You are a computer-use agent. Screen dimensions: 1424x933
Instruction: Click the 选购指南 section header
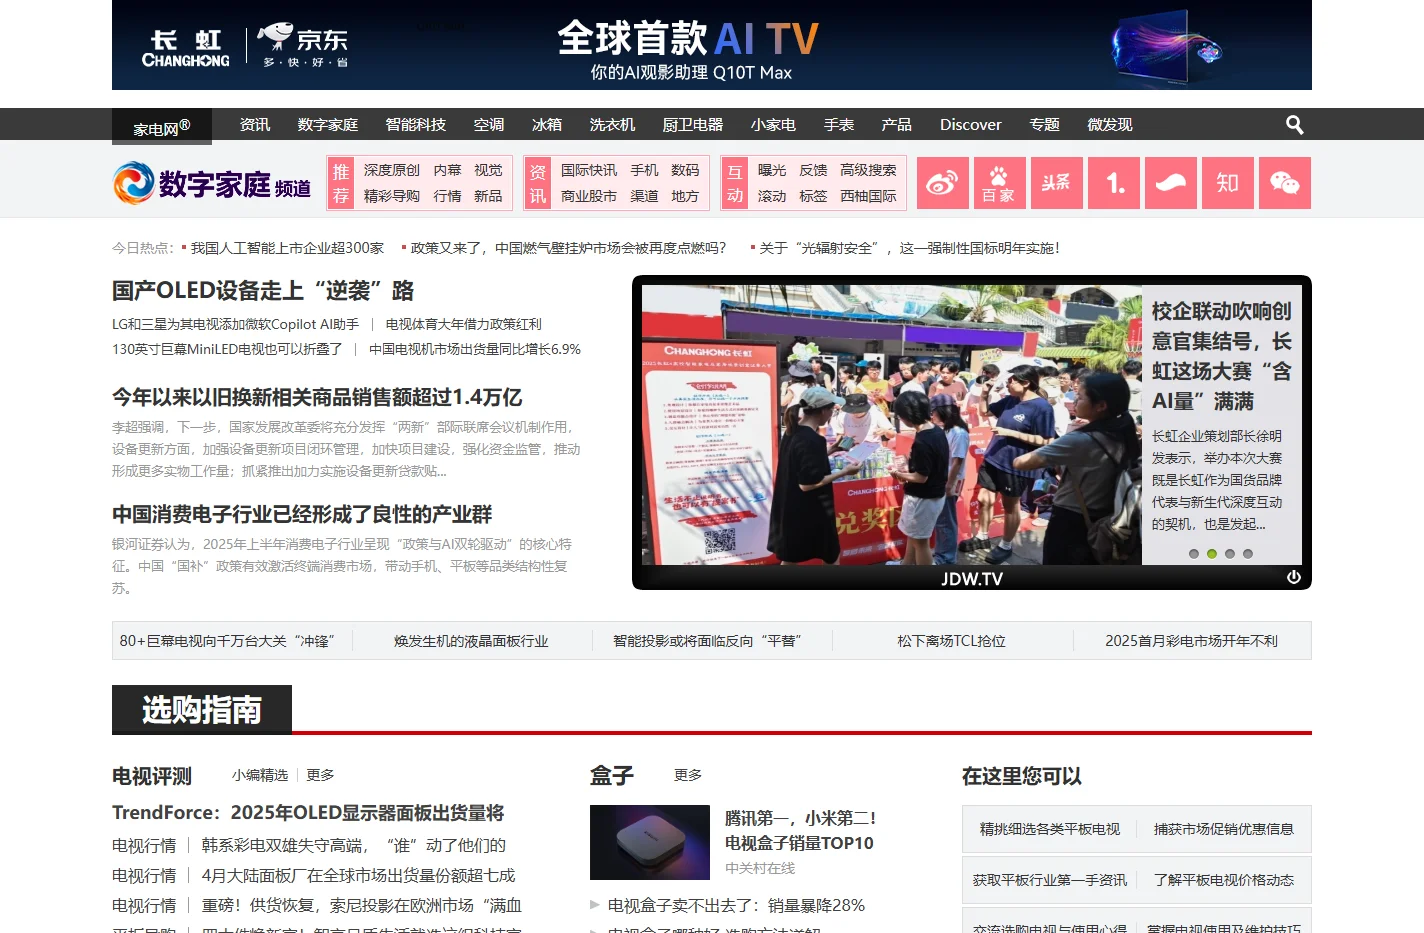click(x=202, y=710)
